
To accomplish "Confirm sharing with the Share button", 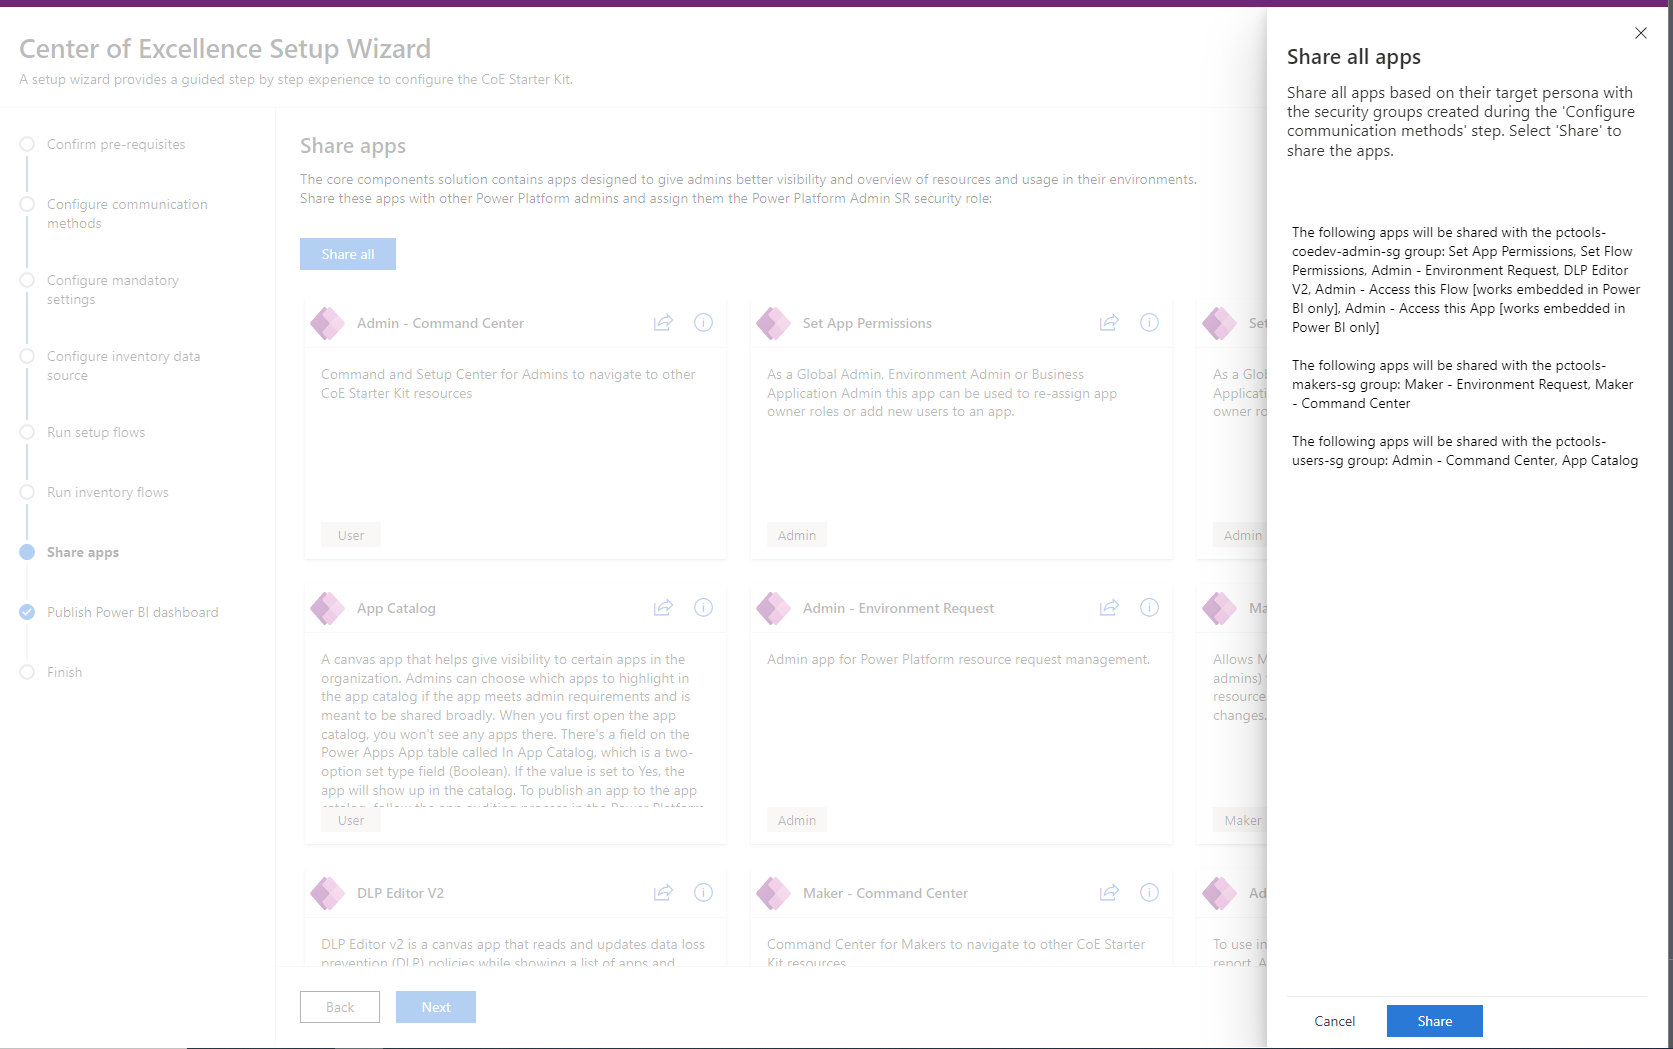I will click(1434, 1021).
